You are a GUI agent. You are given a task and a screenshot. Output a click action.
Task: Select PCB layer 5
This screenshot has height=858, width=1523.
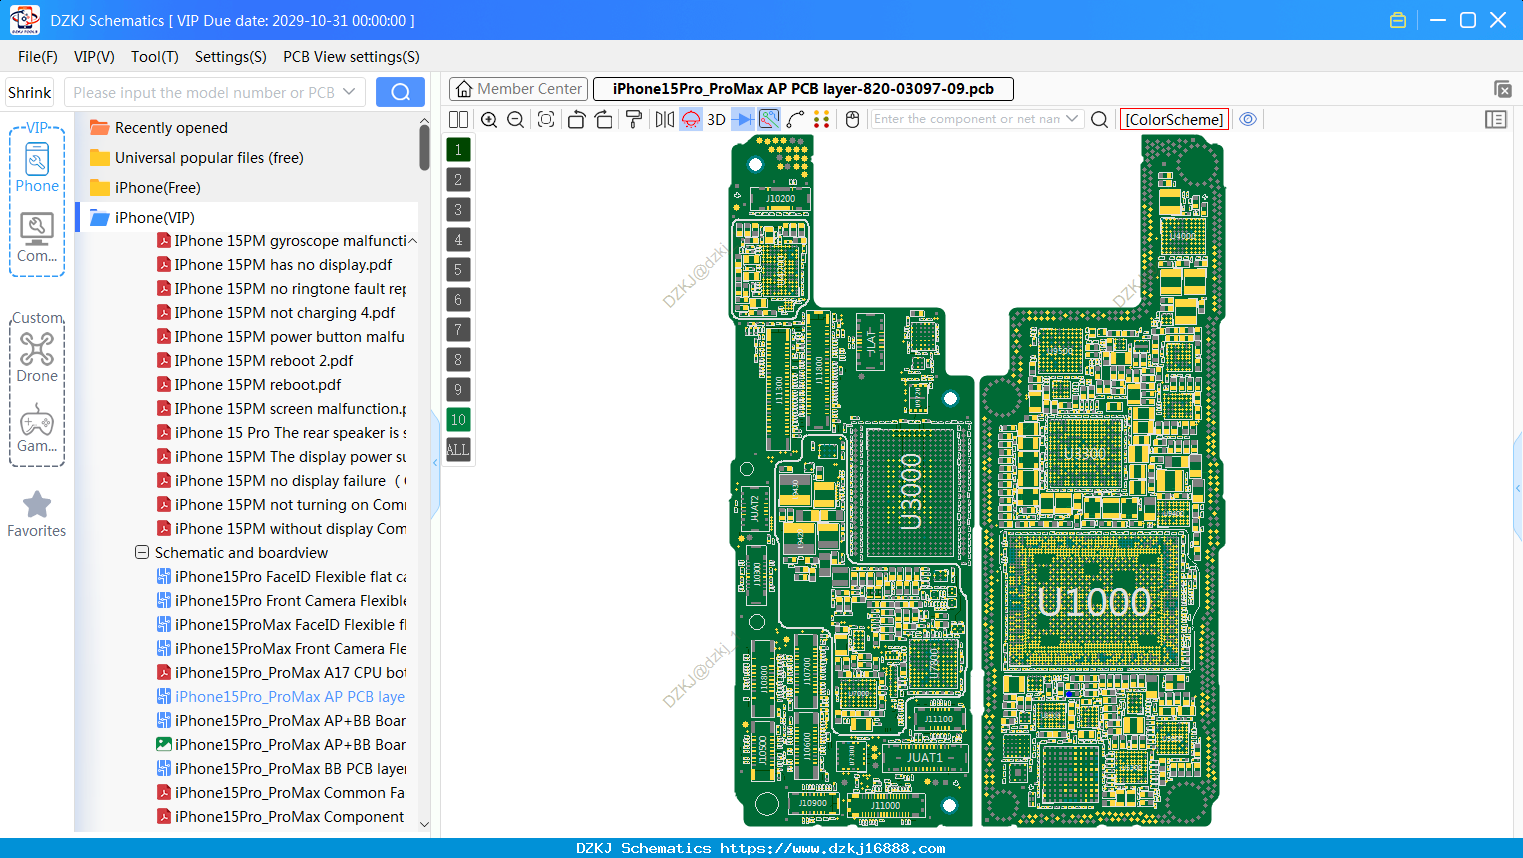pos(458,270)
